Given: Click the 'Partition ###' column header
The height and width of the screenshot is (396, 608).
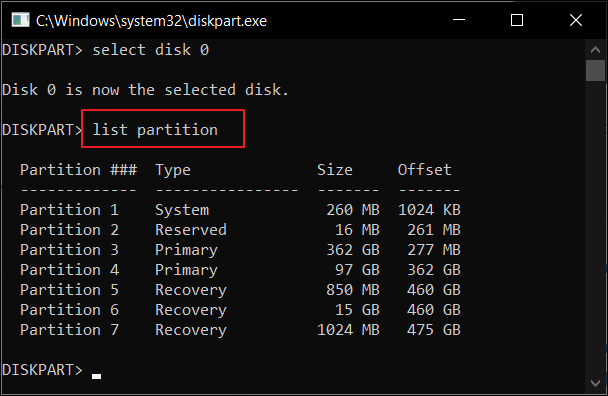Looking at the screenshot, I should [x=79, y=170].
